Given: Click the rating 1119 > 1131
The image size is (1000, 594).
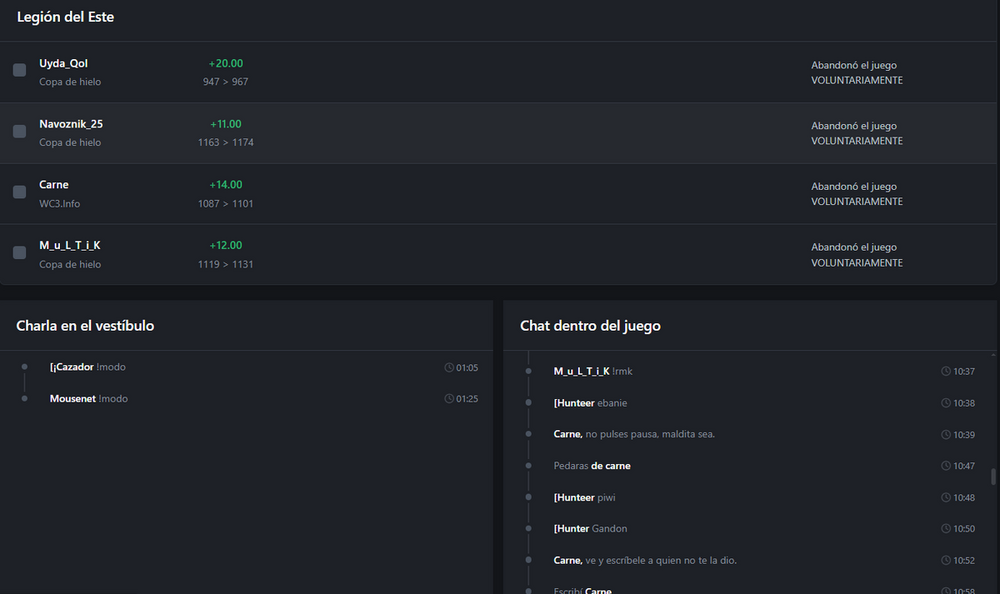Looking at the screenshot, I should click(x=226, y=264).
